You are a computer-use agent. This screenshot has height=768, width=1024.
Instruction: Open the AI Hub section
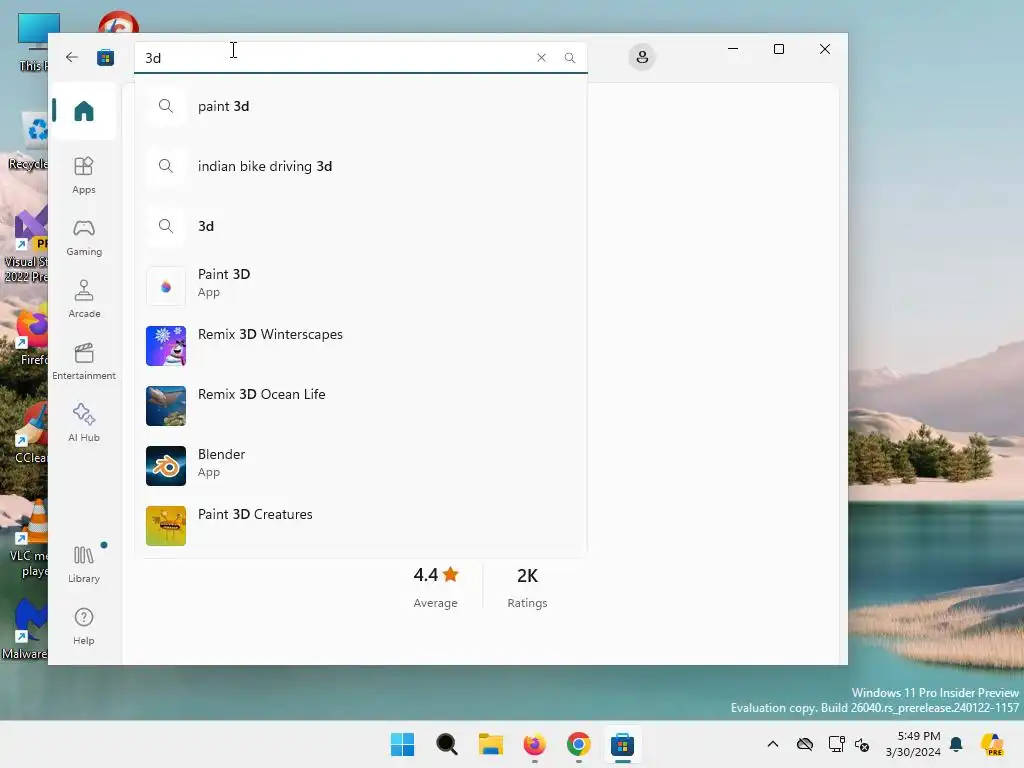(84, 423)
